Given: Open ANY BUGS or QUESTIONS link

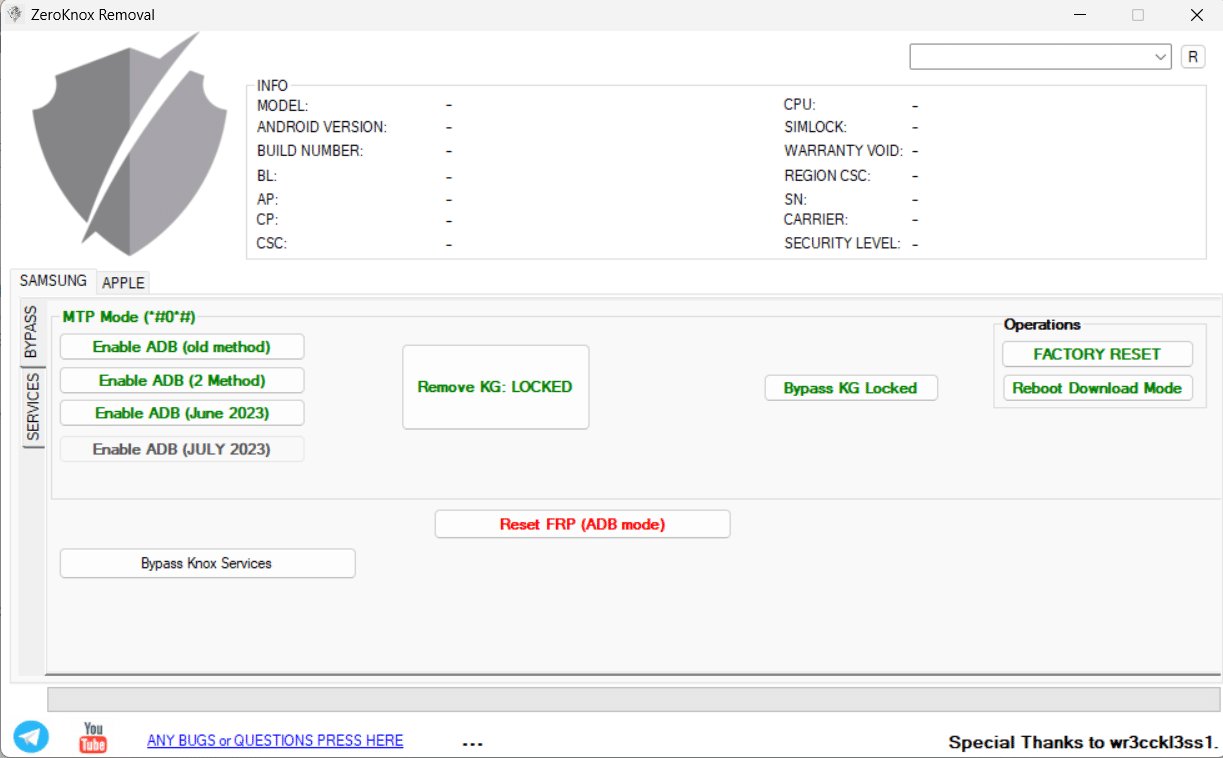Looking at the screenshot, I should tap(275, 740).
